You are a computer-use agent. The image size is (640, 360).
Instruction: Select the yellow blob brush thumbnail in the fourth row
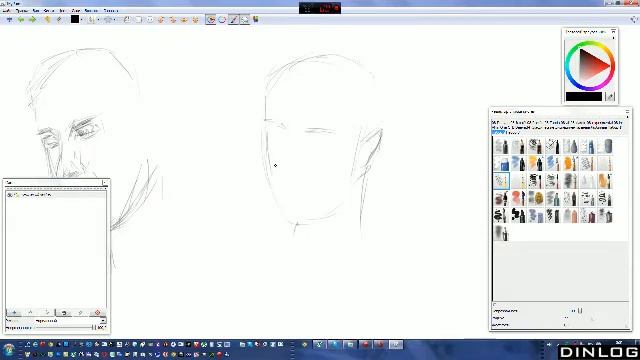(x=536, y=198)
